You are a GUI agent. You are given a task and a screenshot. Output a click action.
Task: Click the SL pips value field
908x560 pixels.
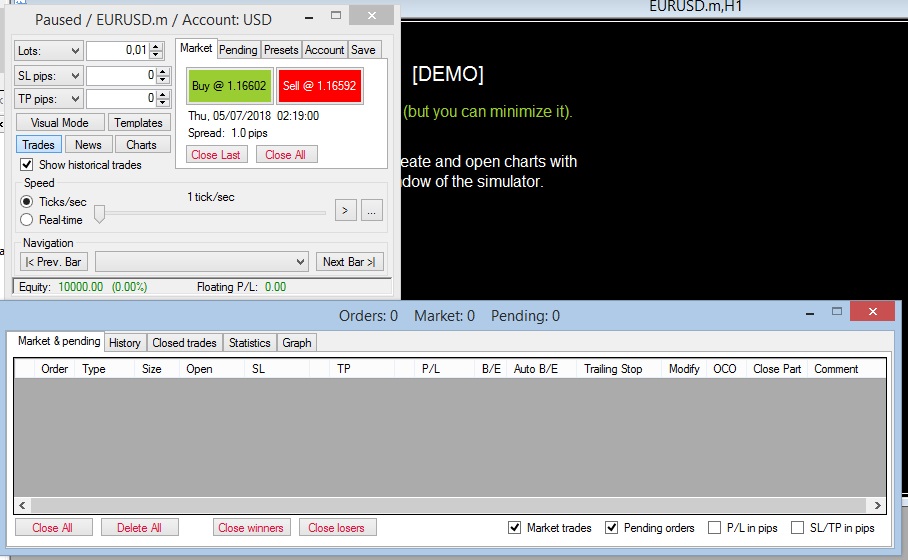122,76
